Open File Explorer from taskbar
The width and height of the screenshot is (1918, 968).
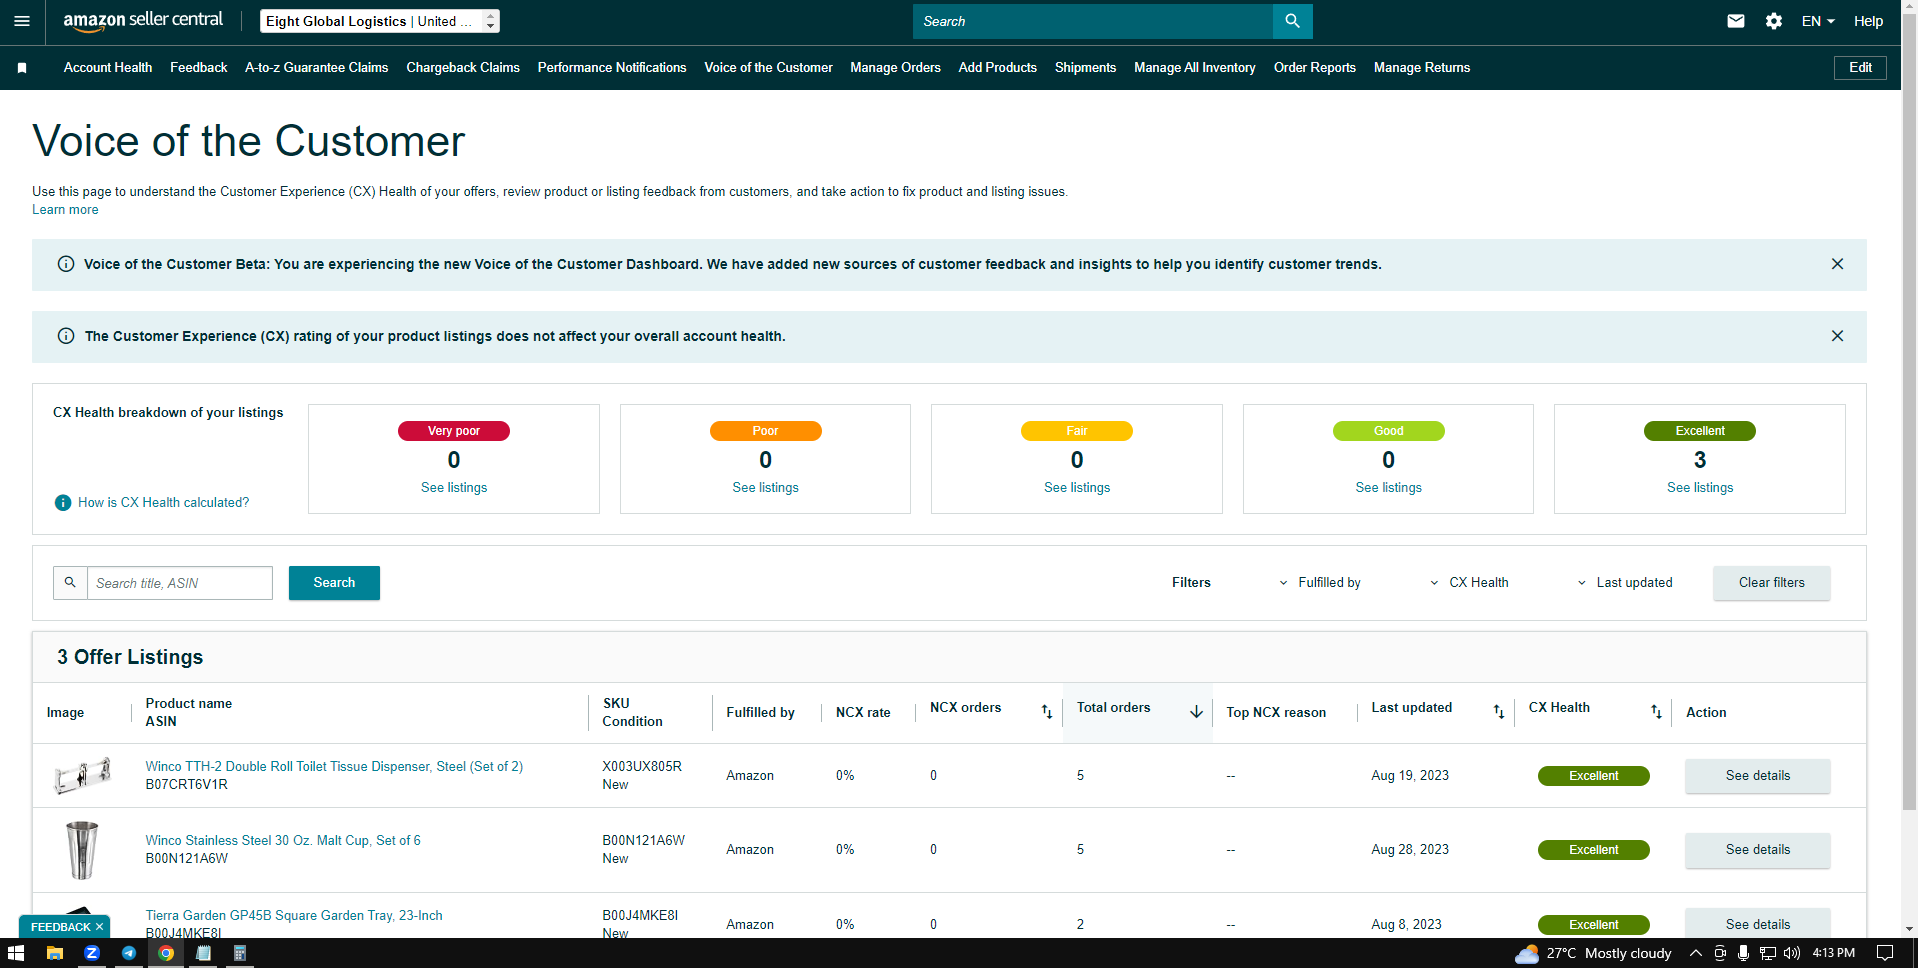point(54,953)
